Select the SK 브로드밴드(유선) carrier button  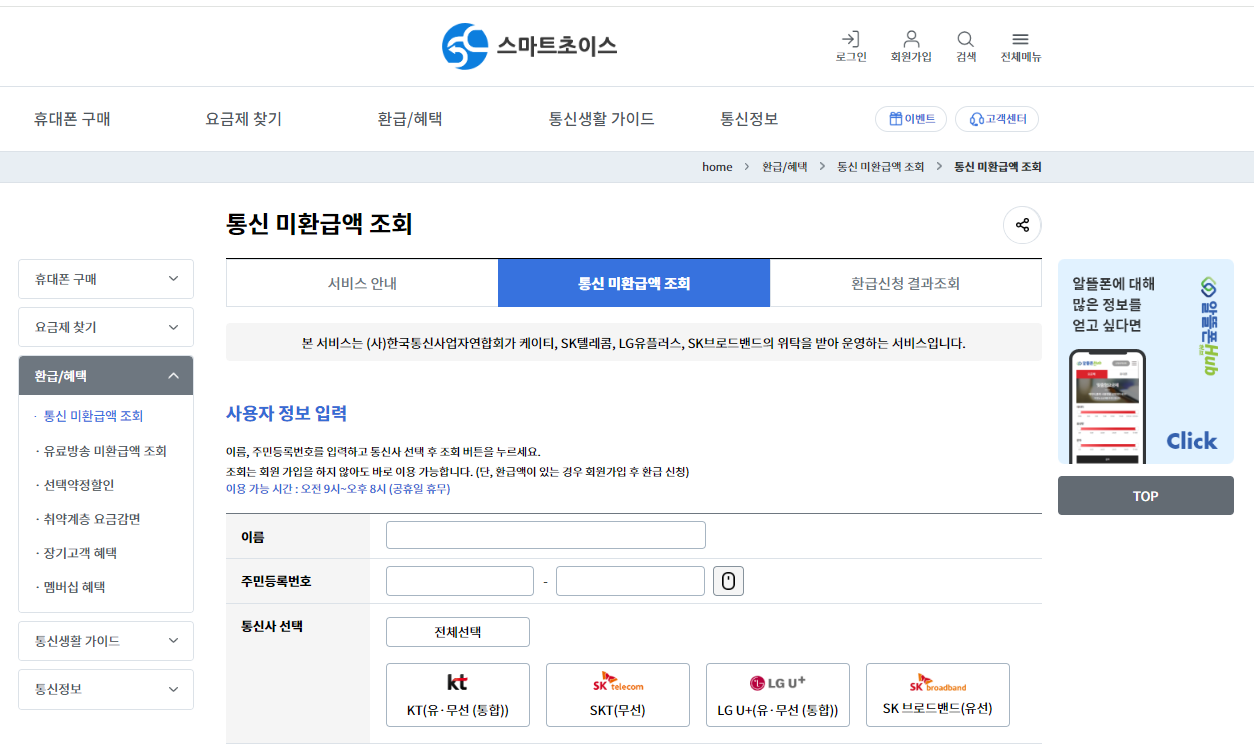(x=938, y=695)
